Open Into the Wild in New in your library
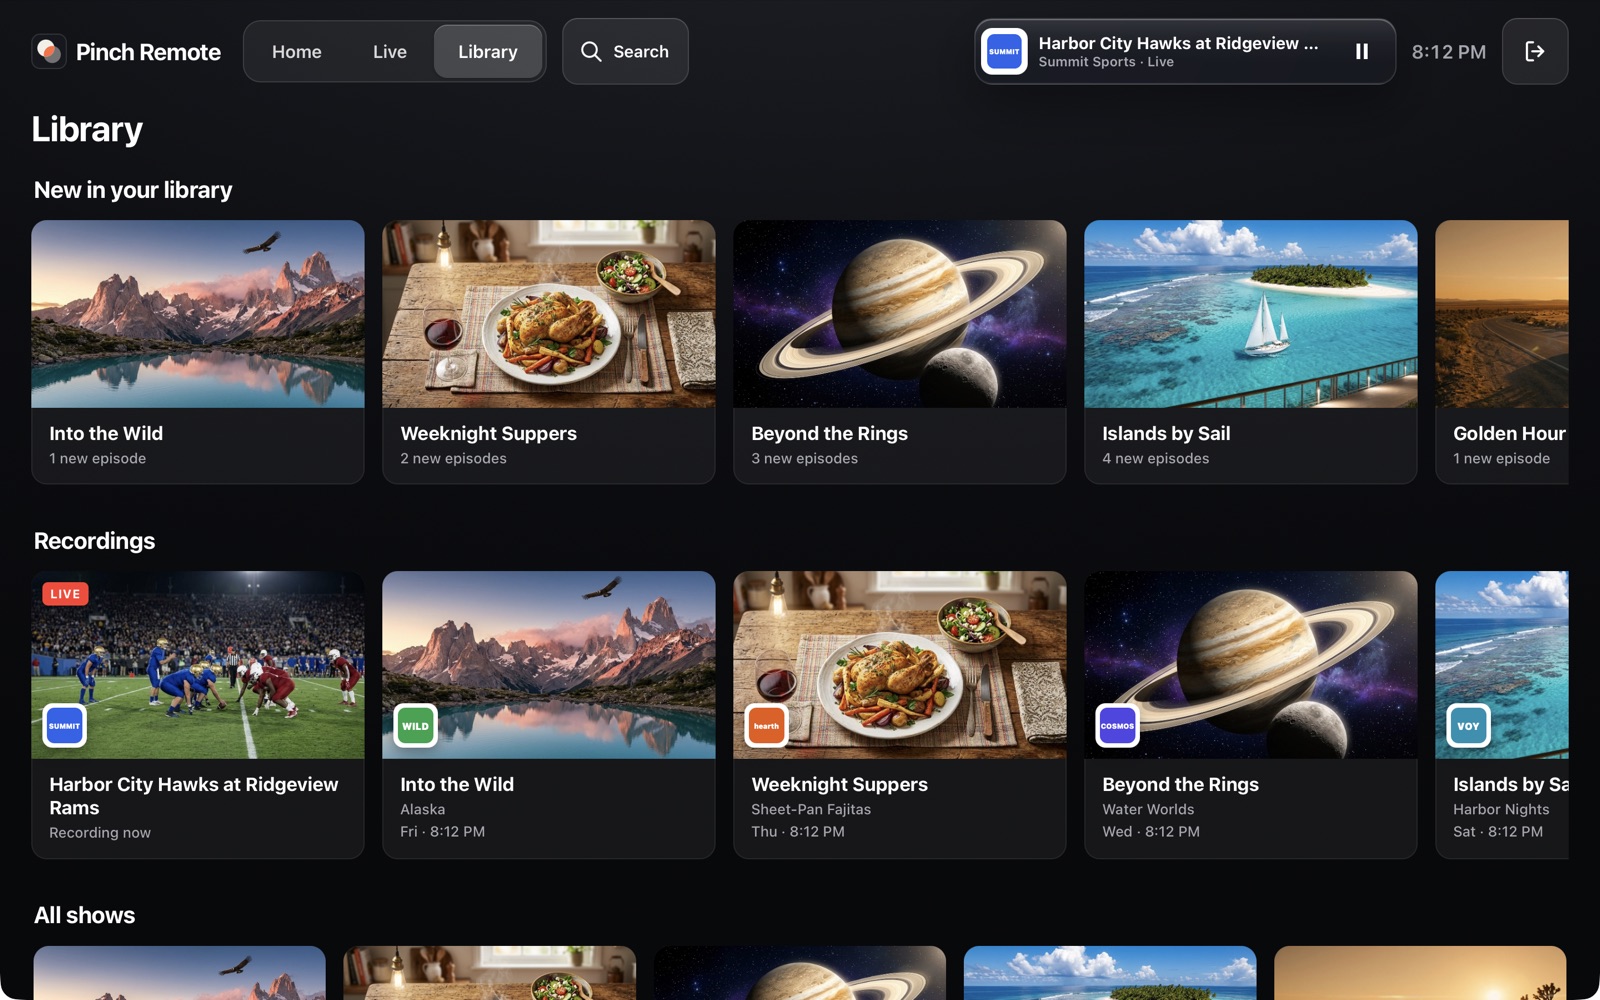This screenshot has width=1600, height=1000. click(x=198, y=352)
